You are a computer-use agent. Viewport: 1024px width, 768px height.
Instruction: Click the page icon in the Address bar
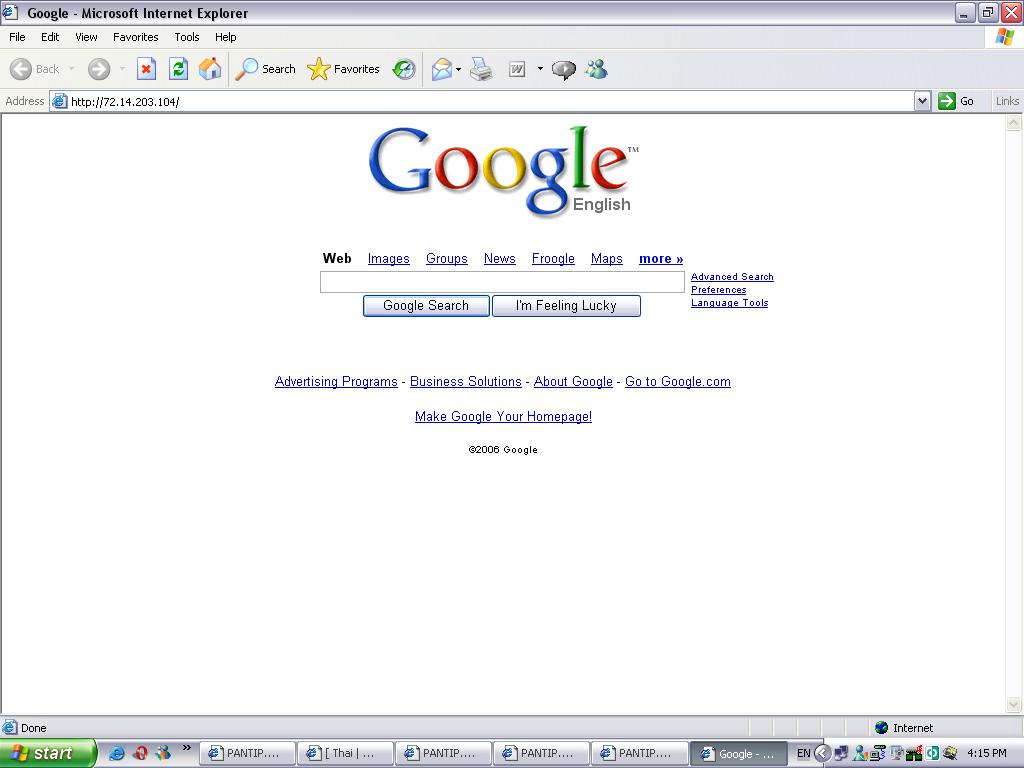point(59,101)
